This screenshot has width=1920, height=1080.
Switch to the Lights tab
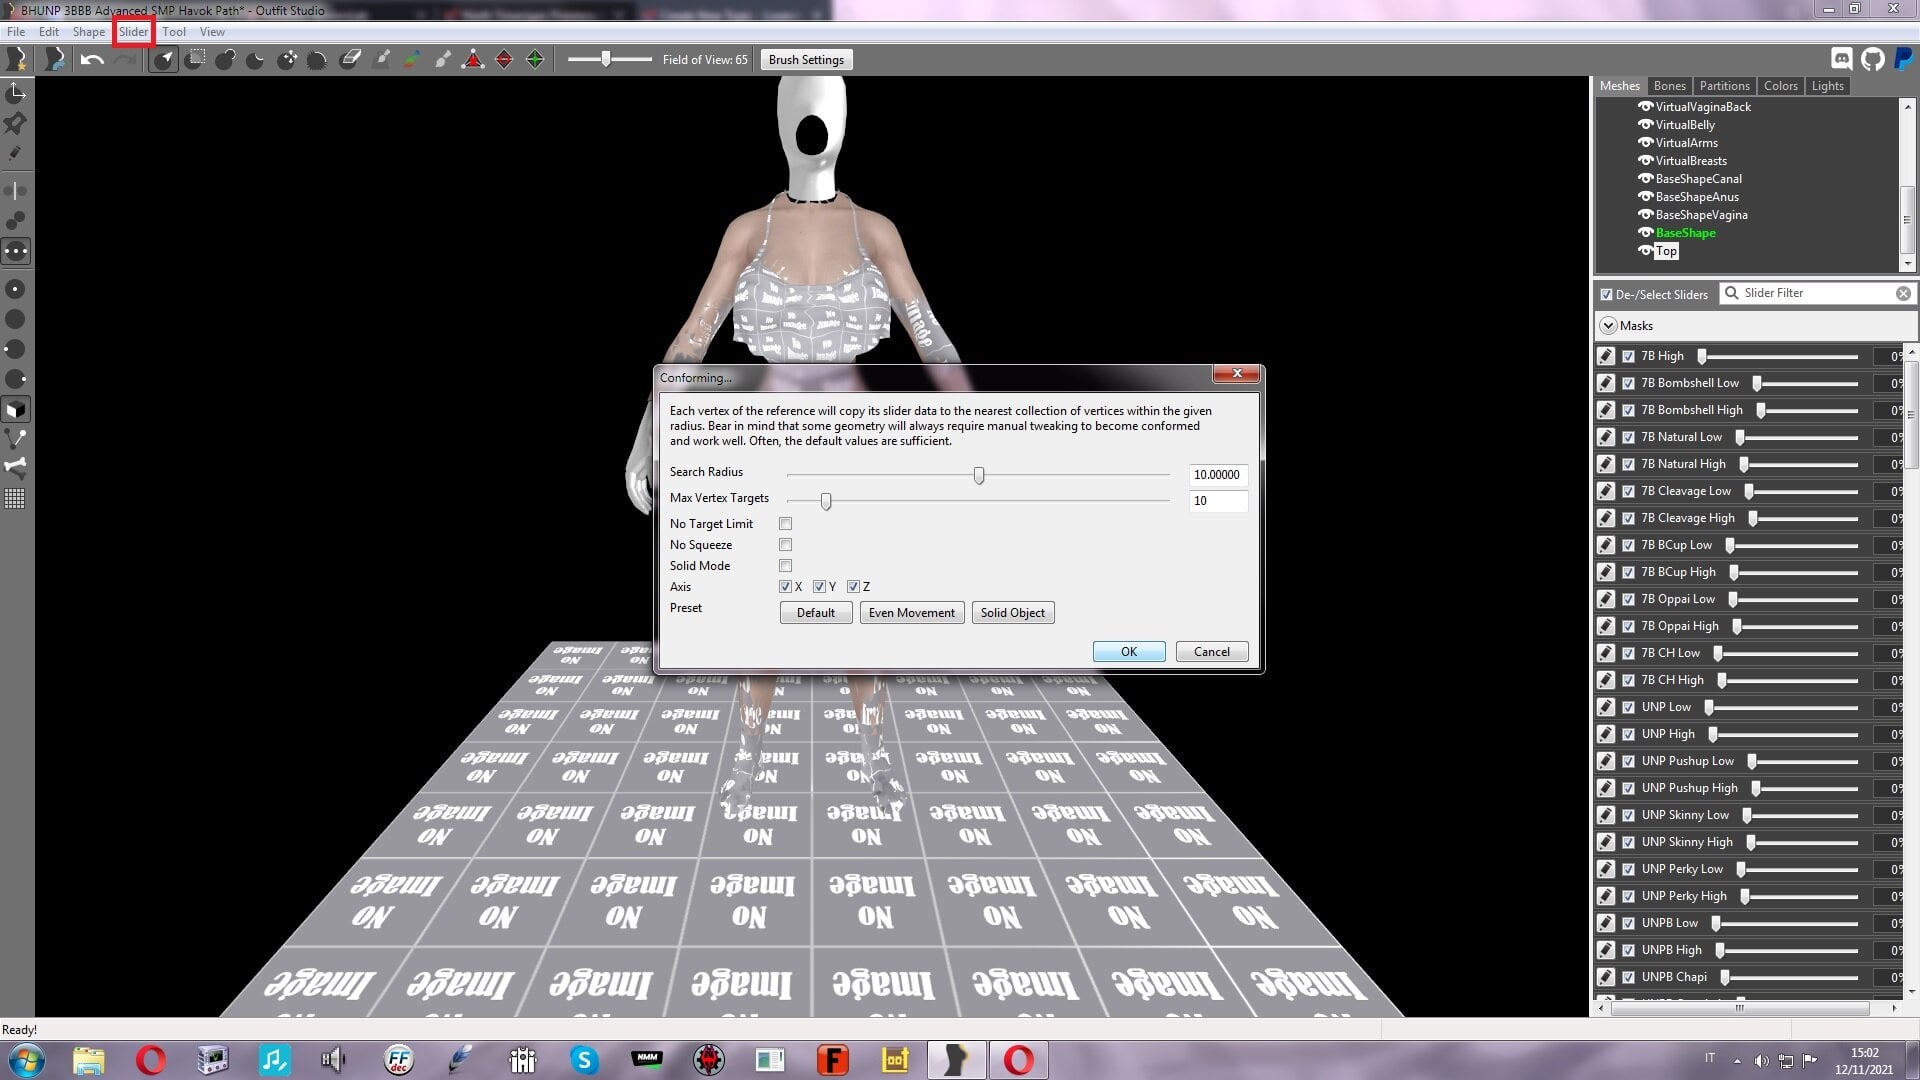(x=1827, y=86)
